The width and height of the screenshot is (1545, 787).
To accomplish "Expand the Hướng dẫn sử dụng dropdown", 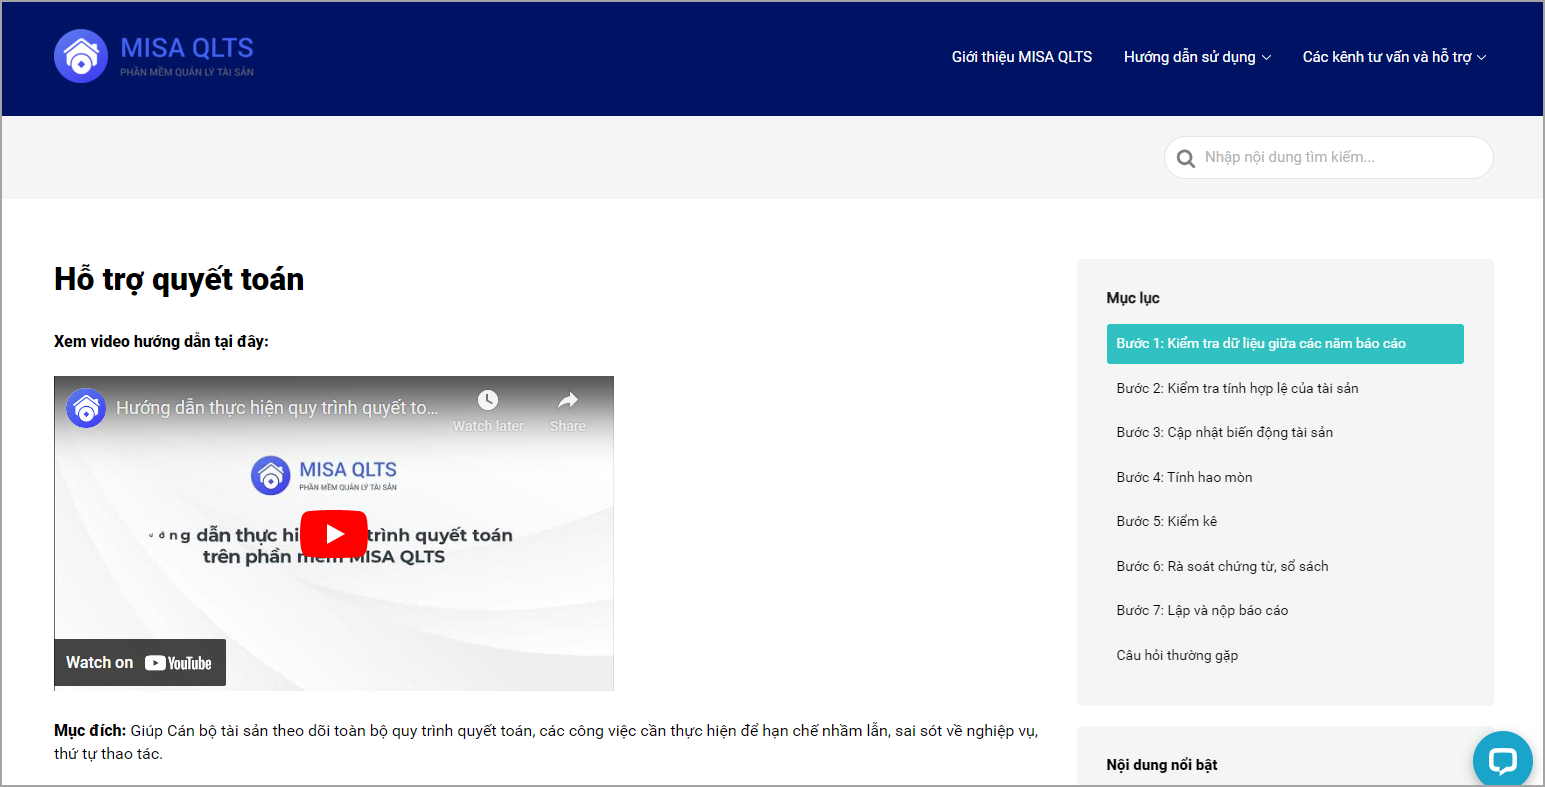I will point(1197,57).
